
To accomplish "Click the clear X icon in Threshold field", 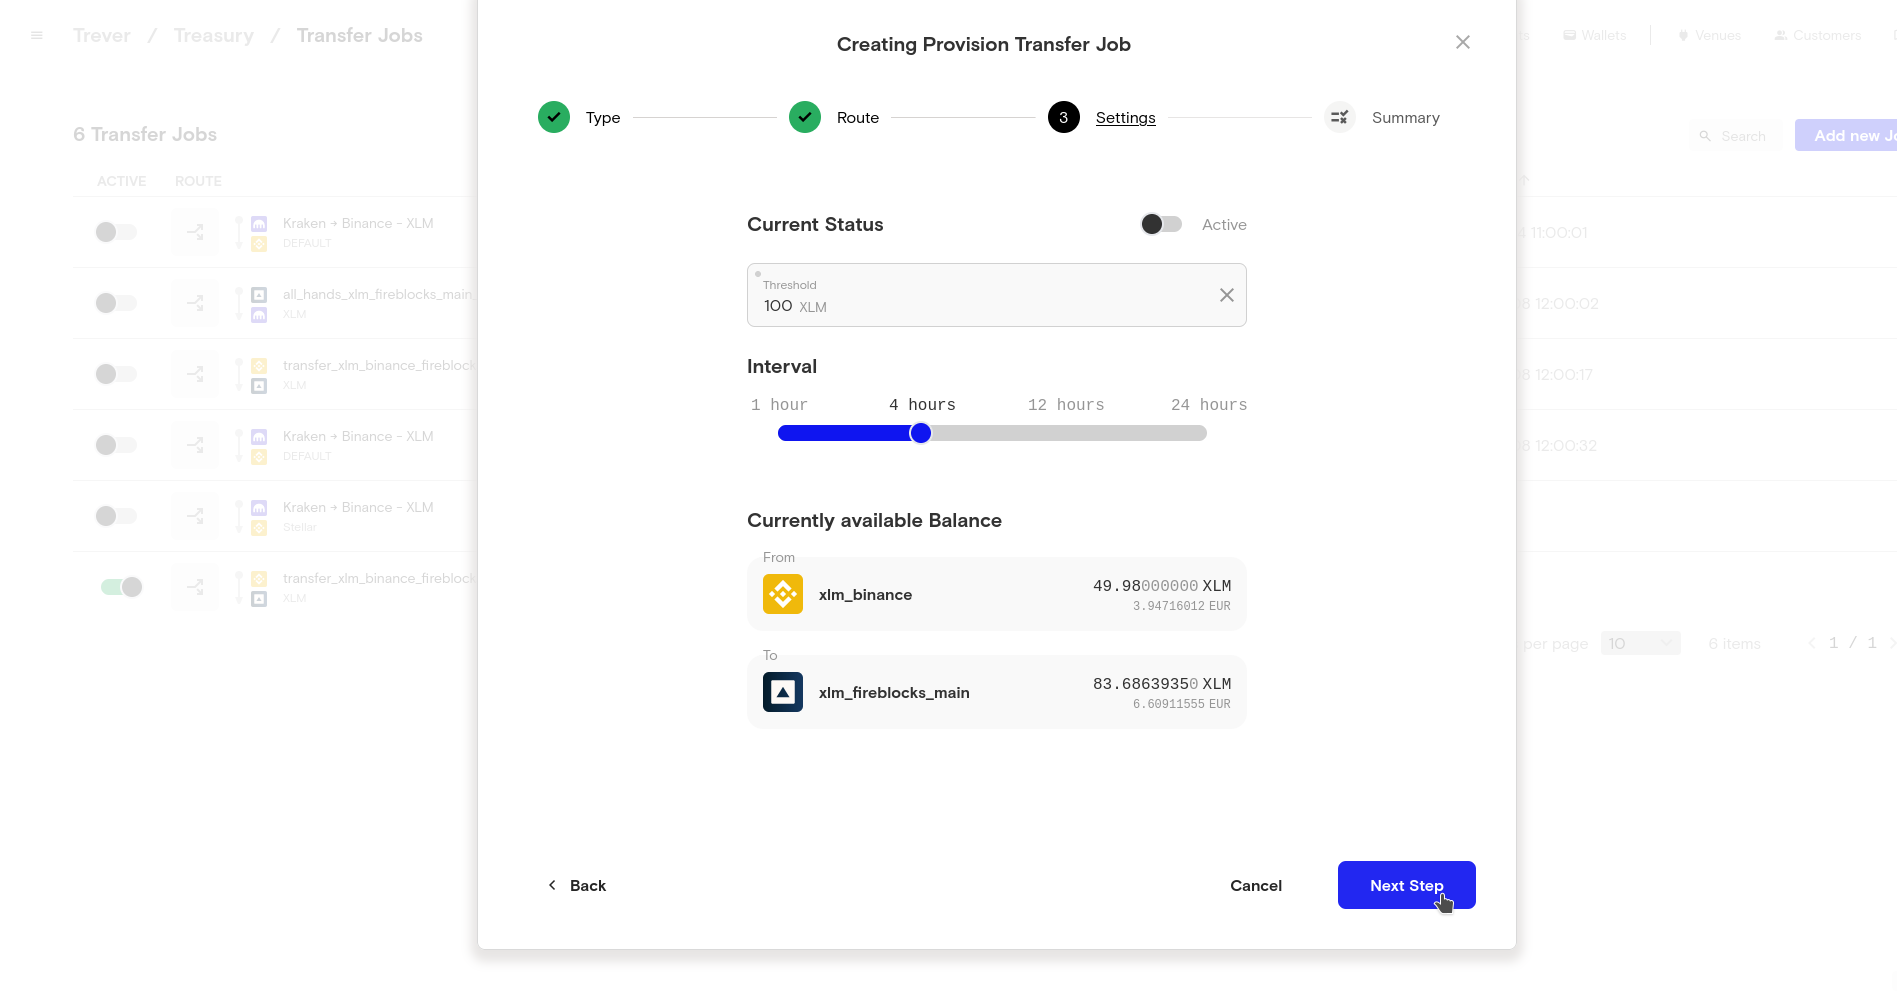I will 1226,295.
